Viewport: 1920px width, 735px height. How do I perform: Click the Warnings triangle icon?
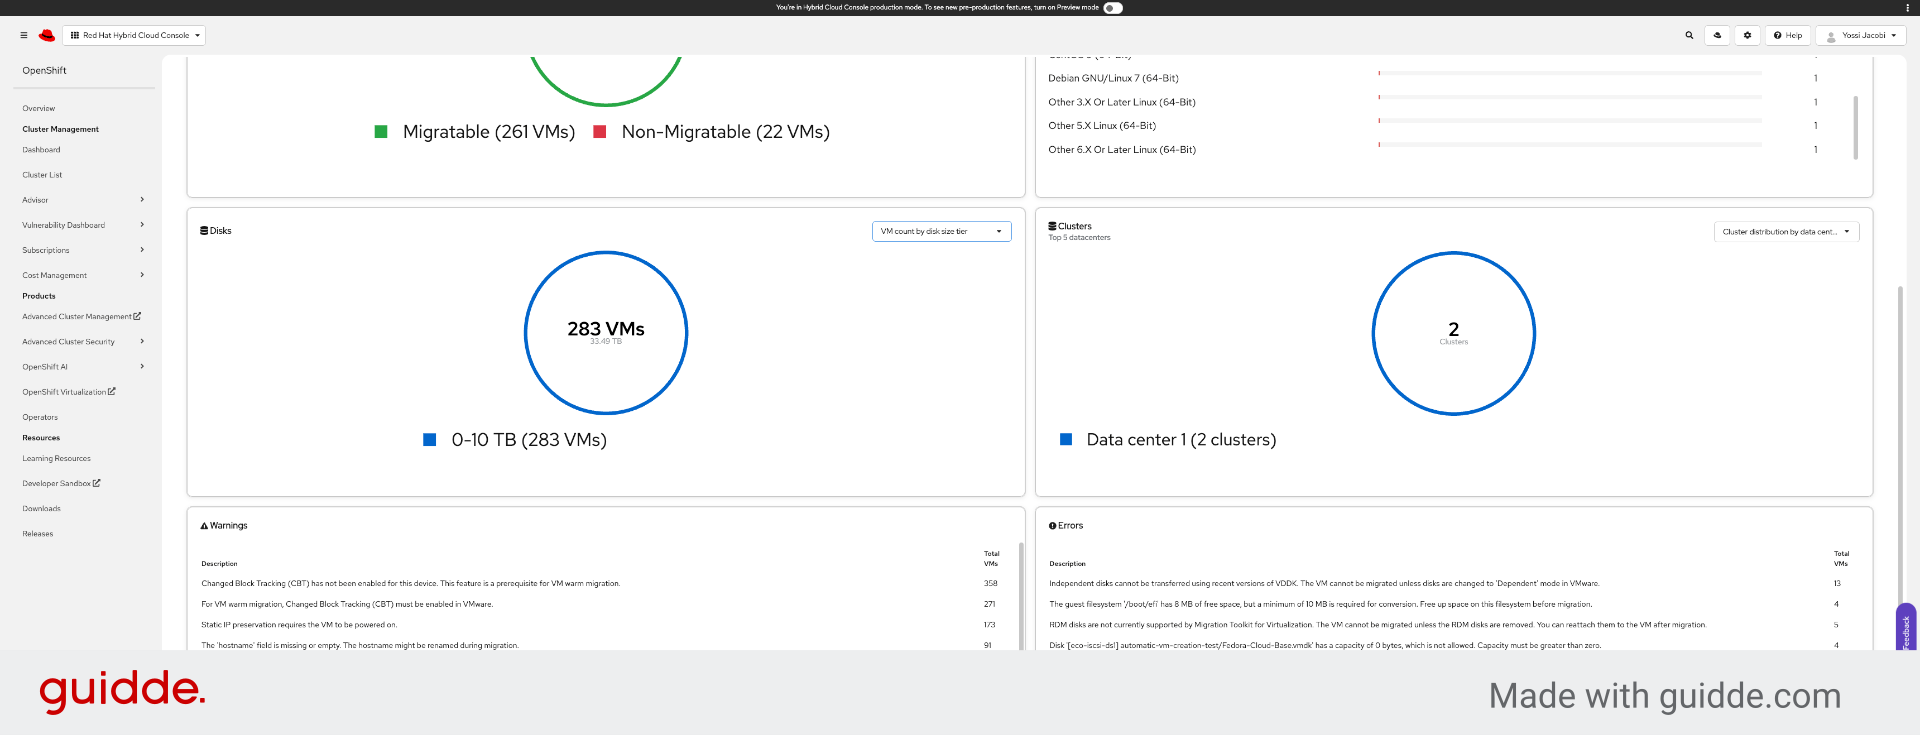(204, 526)
